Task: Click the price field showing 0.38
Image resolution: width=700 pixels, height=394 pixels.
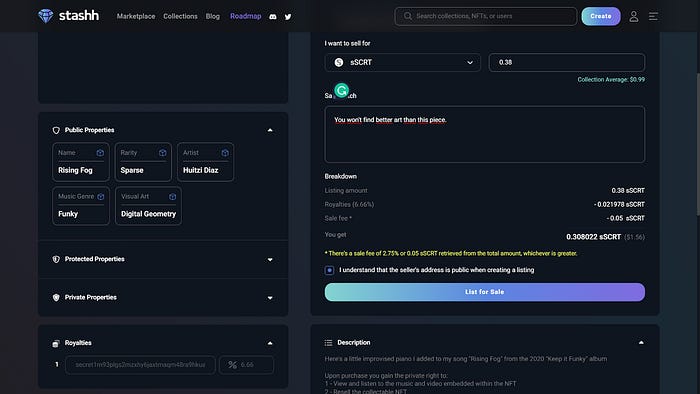Action: pyautogui.click(x=567, y=62)
